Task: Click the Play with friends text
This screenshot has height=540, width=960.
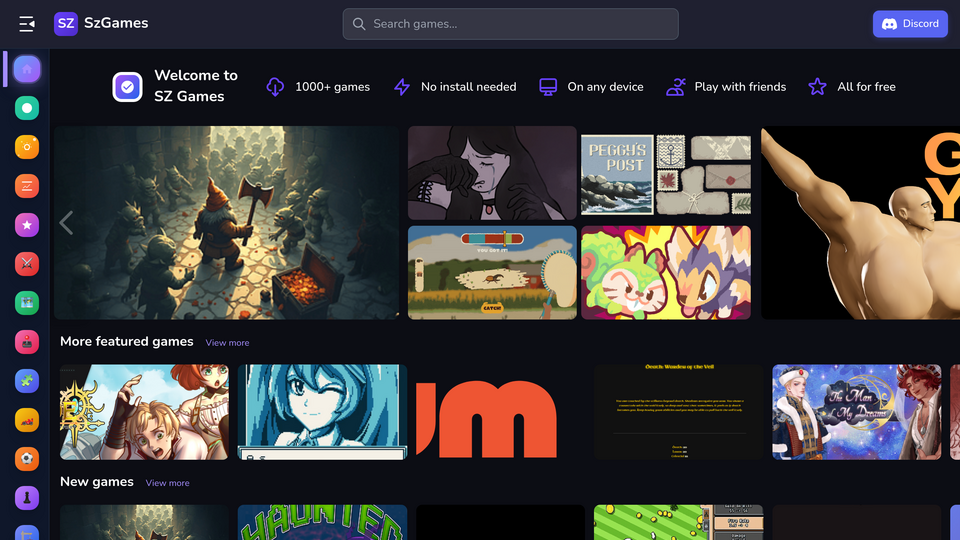Action: pyautogui.click(x=740, y=87)
